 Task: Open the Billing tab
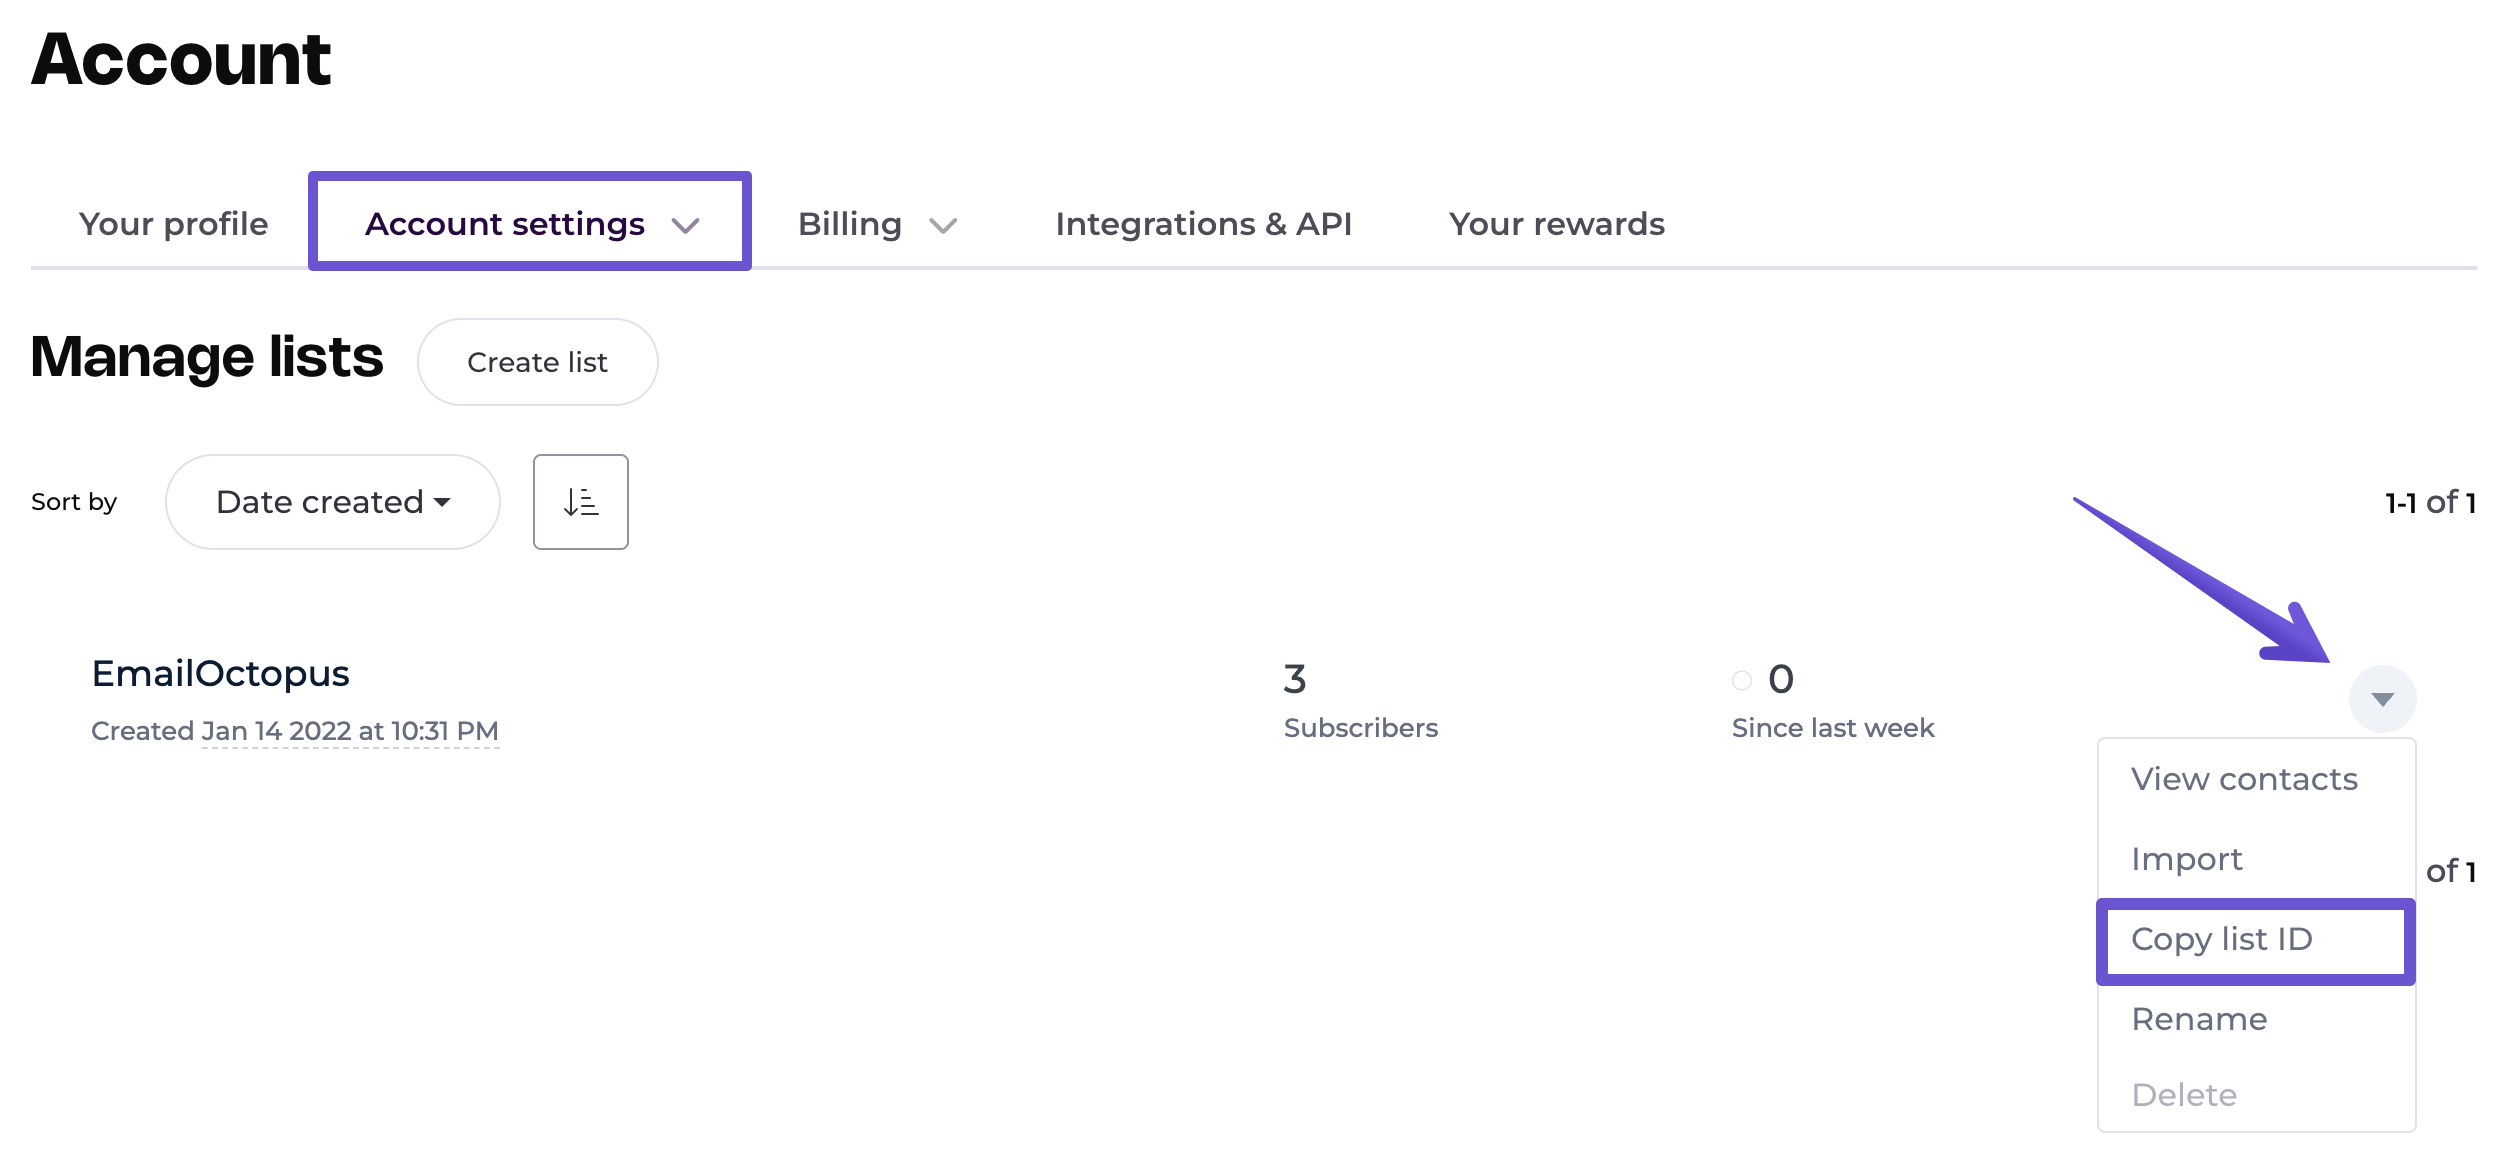[849, 224]
